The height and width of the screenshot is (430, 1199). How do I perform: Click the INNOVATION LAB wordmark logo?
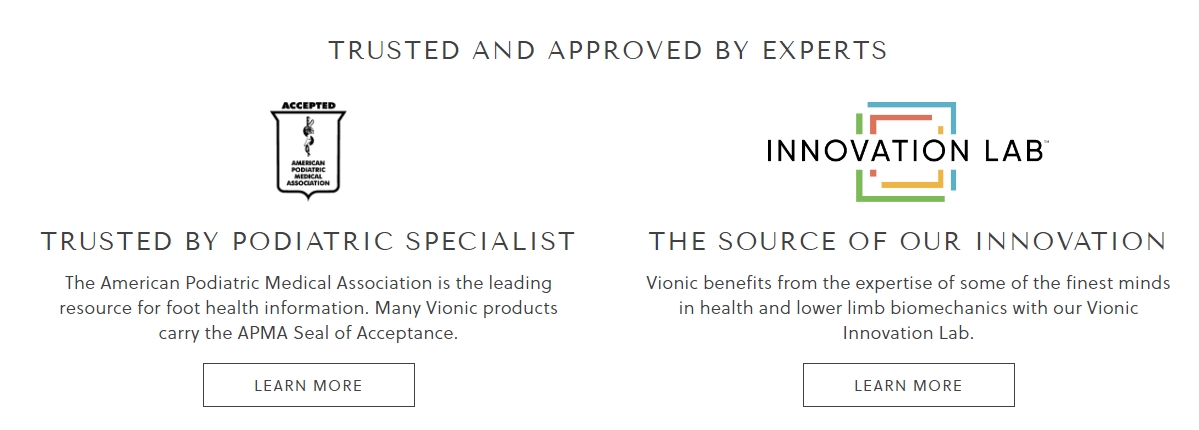[905, 151]
